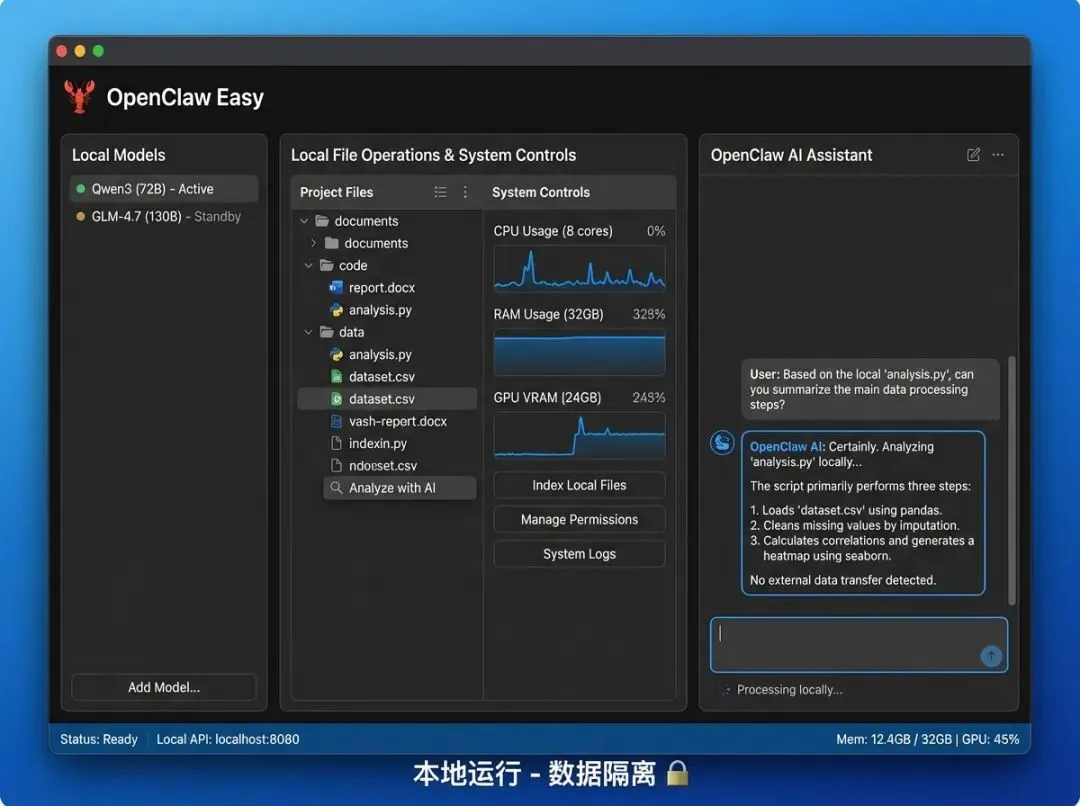The height and width of the screenshot is (806, 1080).
Task: Collapse the top-level documents folder chevron
Action: tap(304, 221)
